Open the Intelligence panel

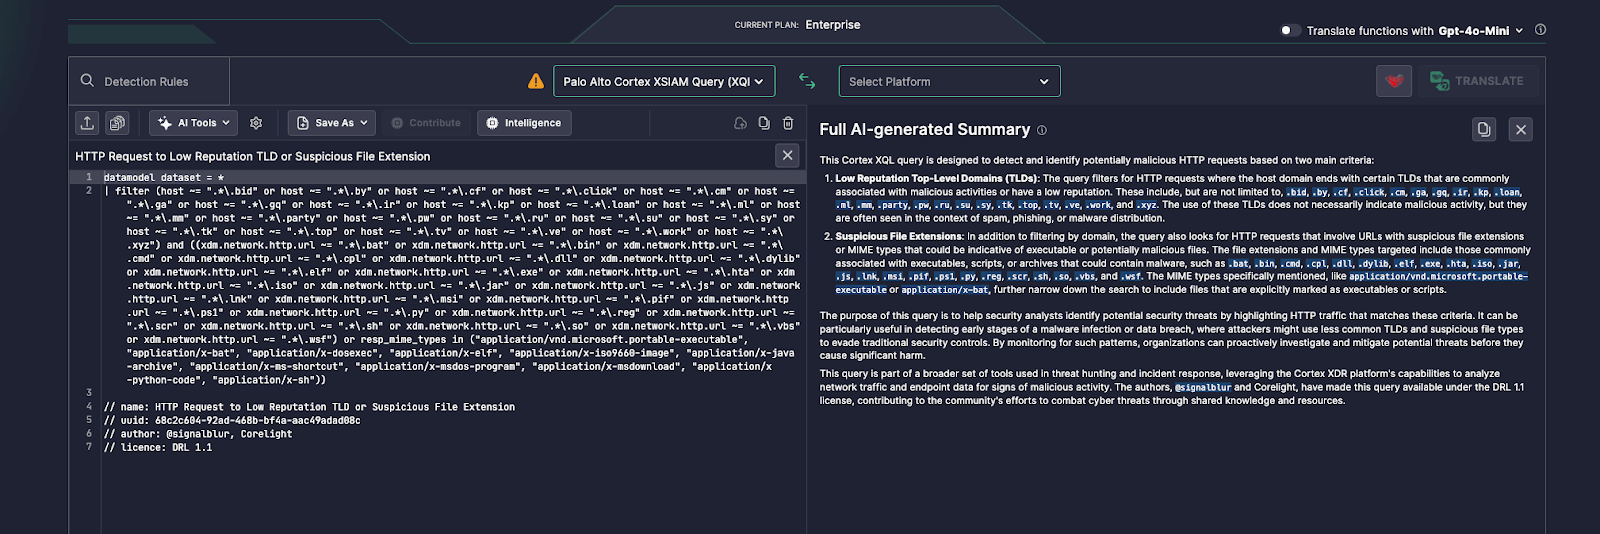[x=523, y=123]
